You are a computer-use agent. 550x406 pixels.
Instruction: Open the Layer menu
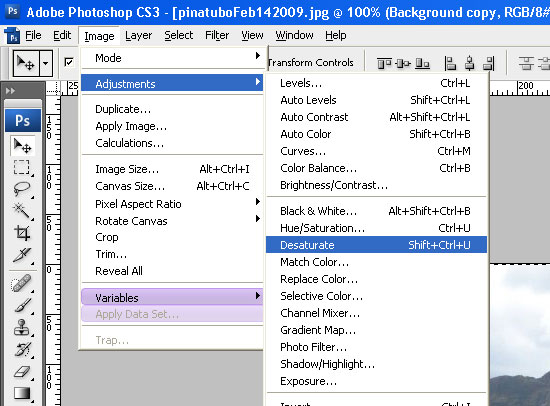click(139, 35)
